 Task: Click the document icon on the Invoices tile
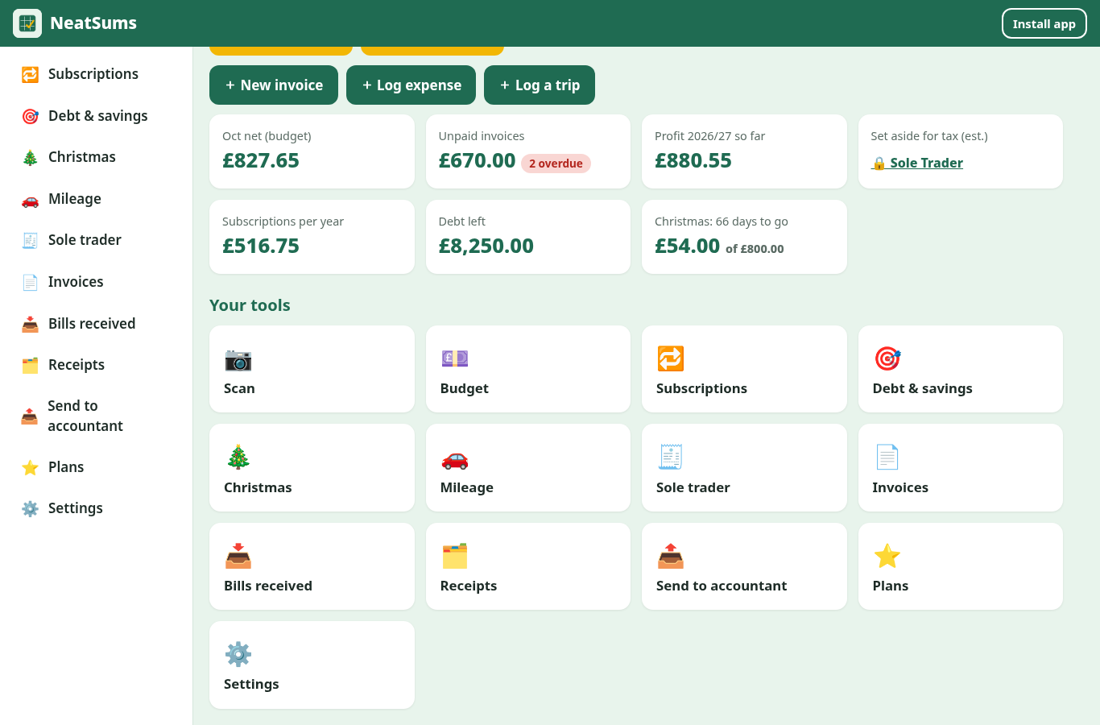[x=887, y=458]
